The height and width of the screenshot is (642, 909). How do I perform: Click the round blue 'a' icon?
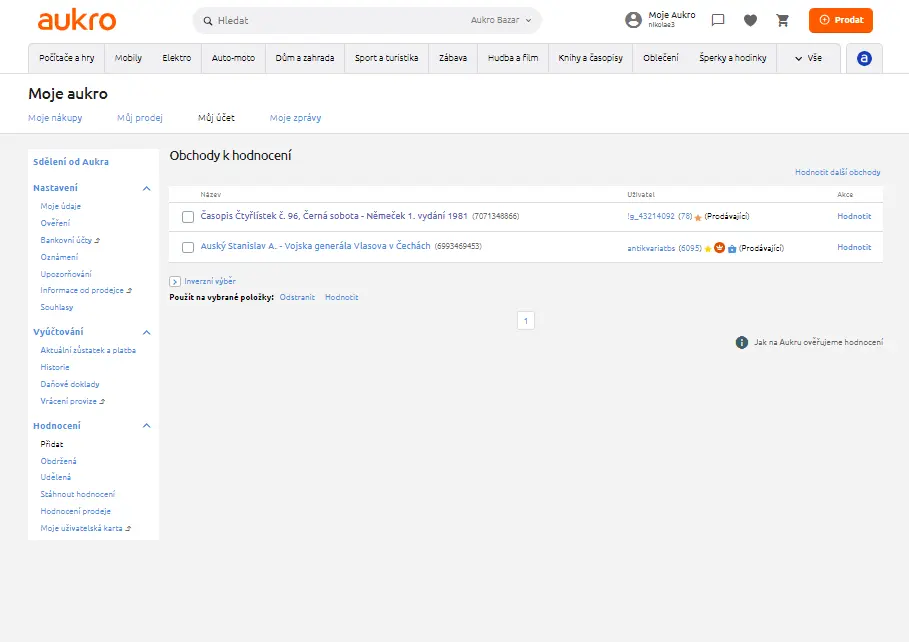click(x=864, y=58)
